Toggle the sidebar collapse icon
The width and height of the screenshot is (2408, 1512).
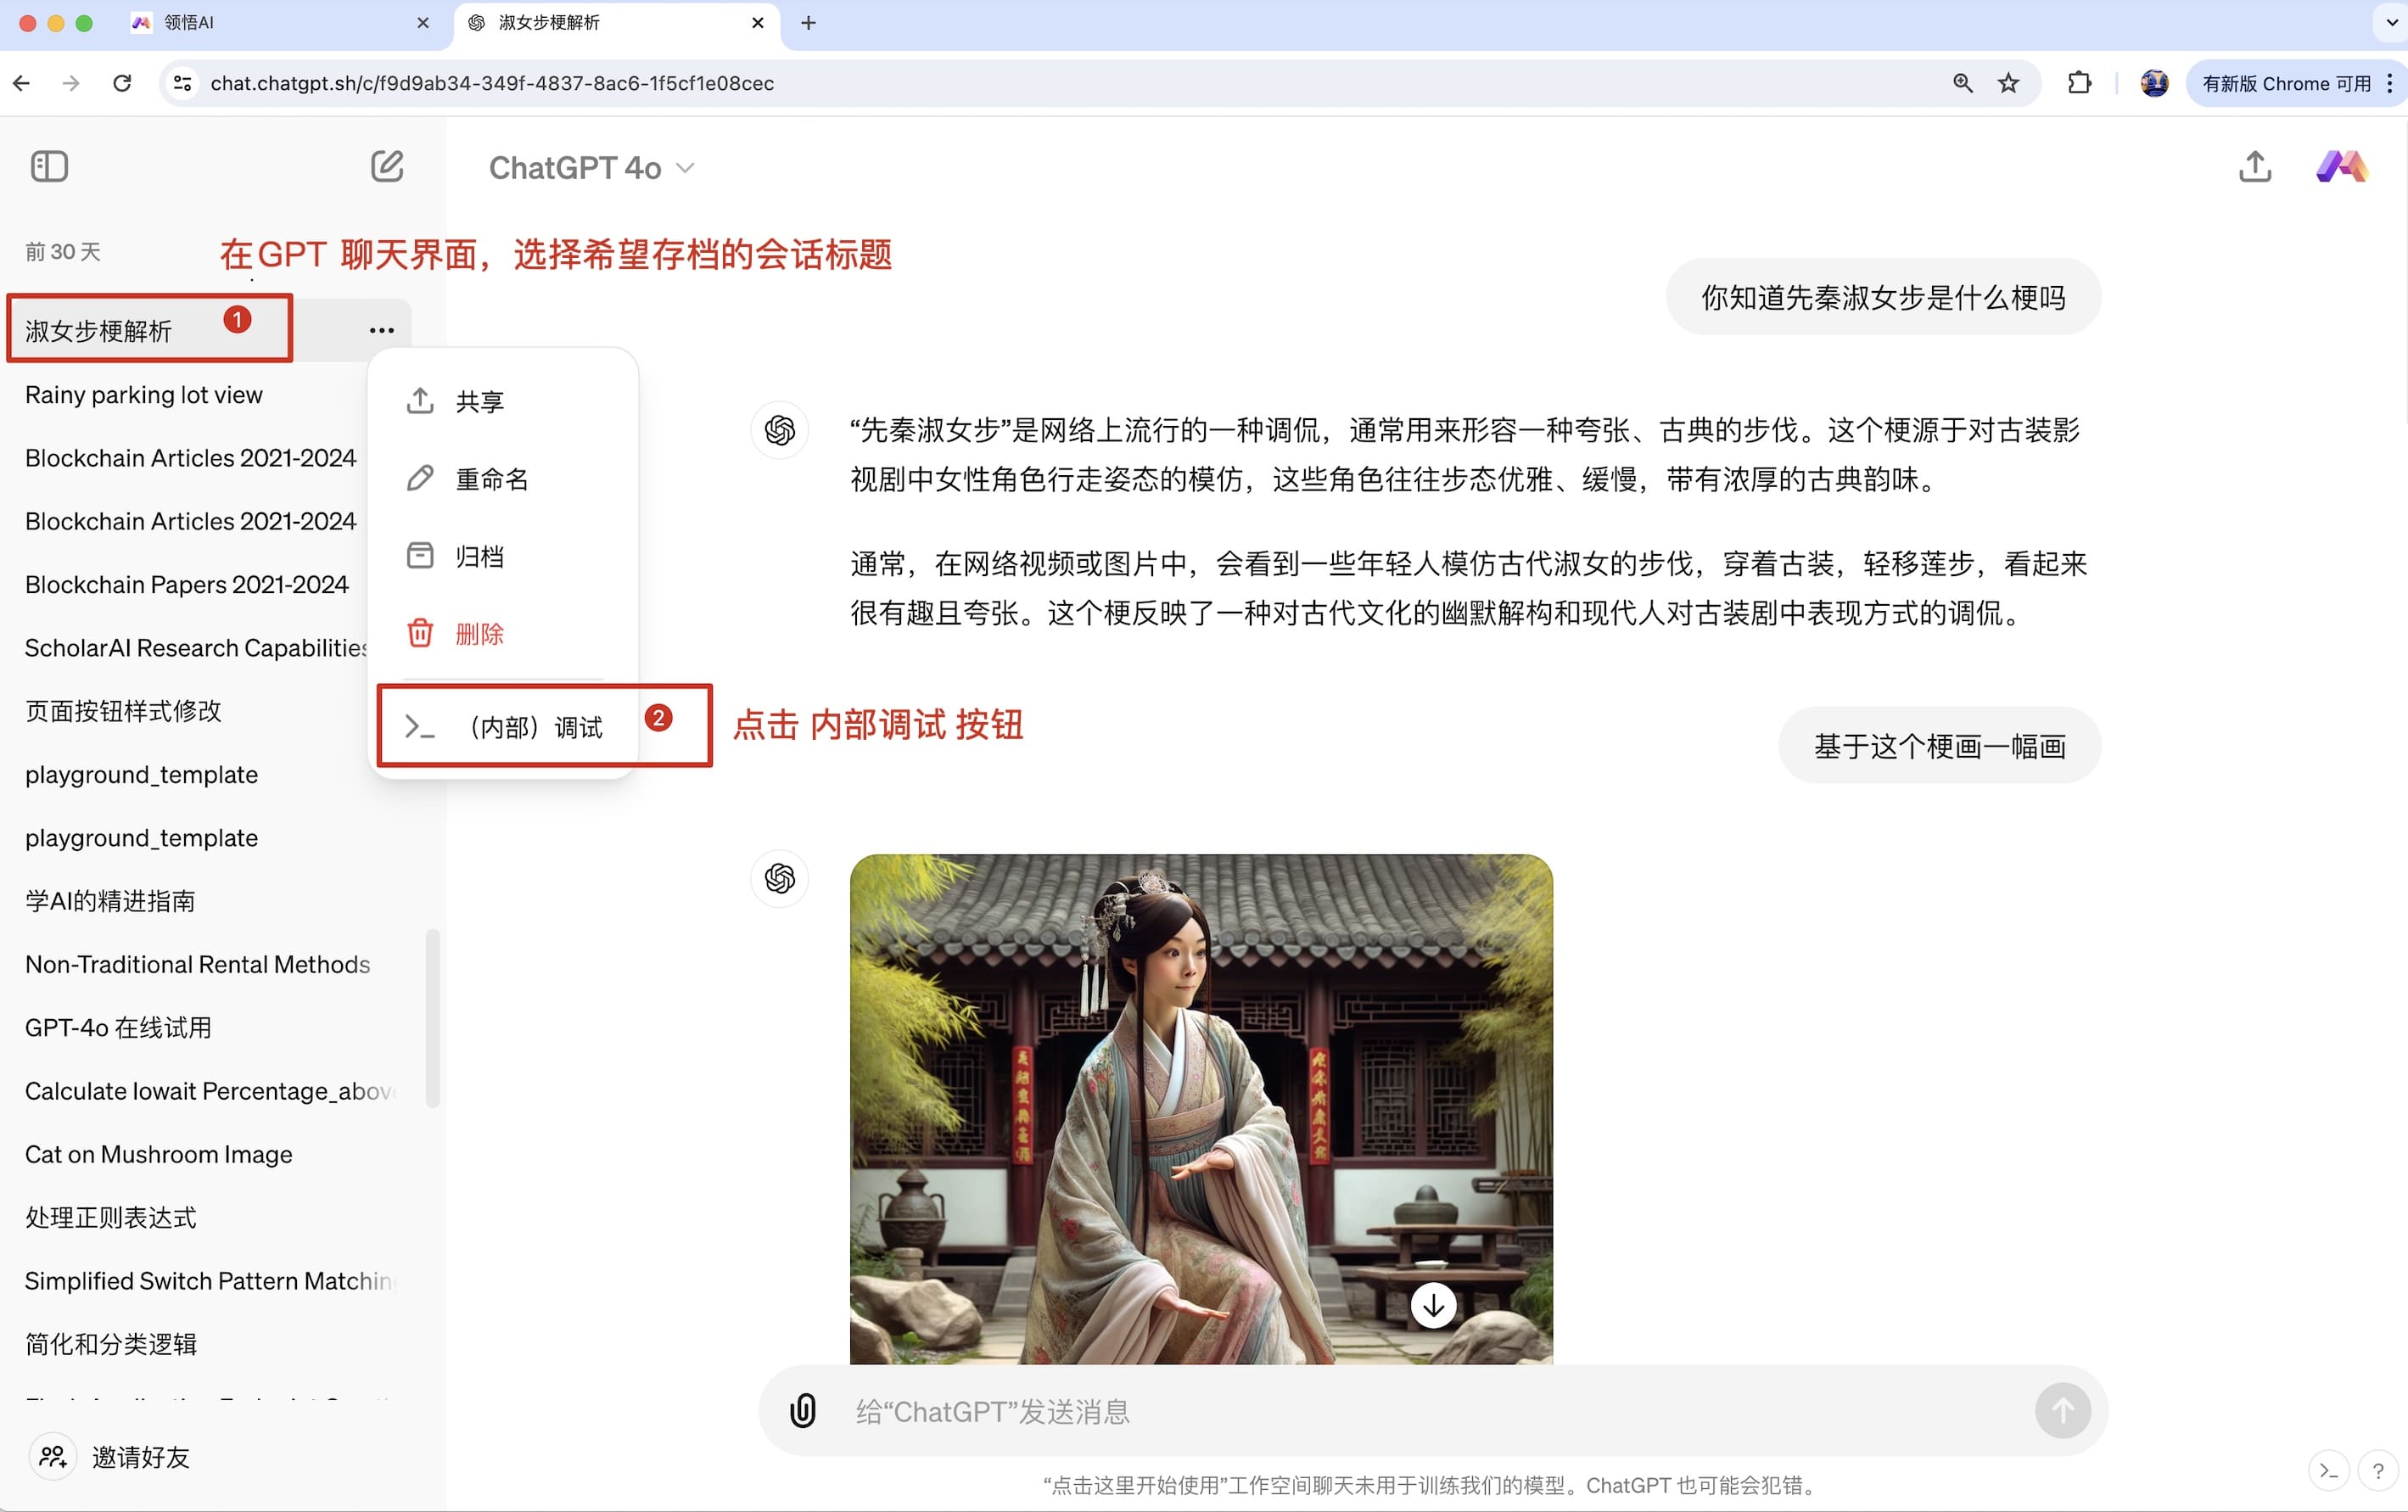click(49, 166)
